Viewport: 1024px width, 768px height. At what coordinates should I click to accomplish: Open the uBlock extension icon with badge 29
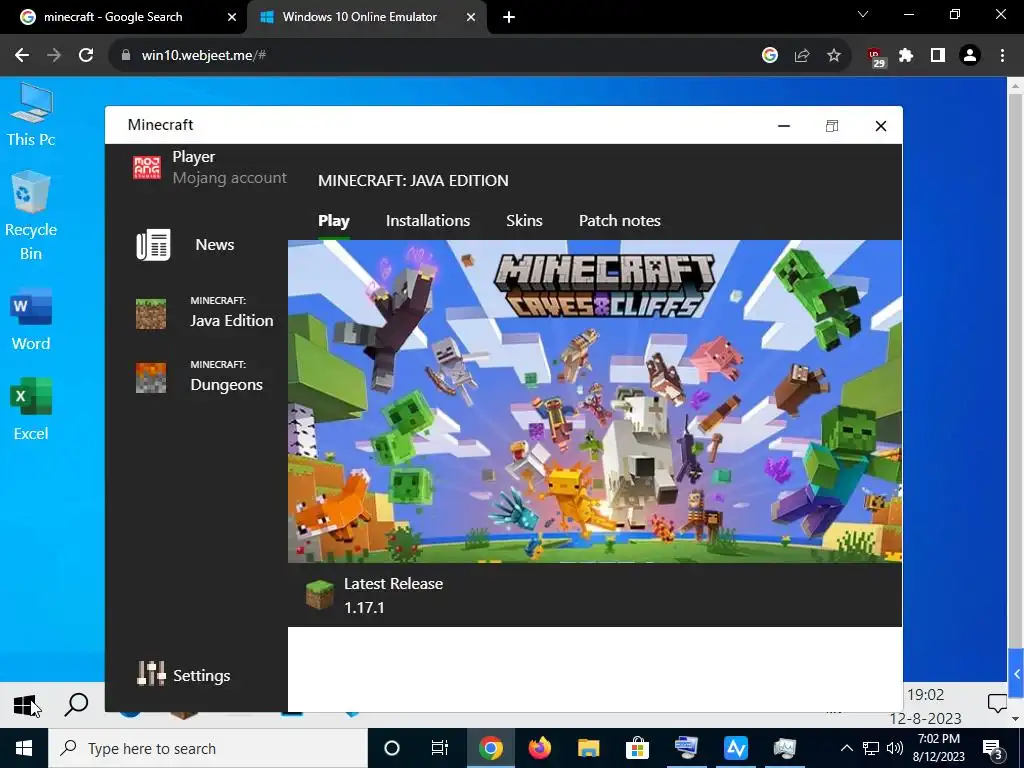coord(876,57)
